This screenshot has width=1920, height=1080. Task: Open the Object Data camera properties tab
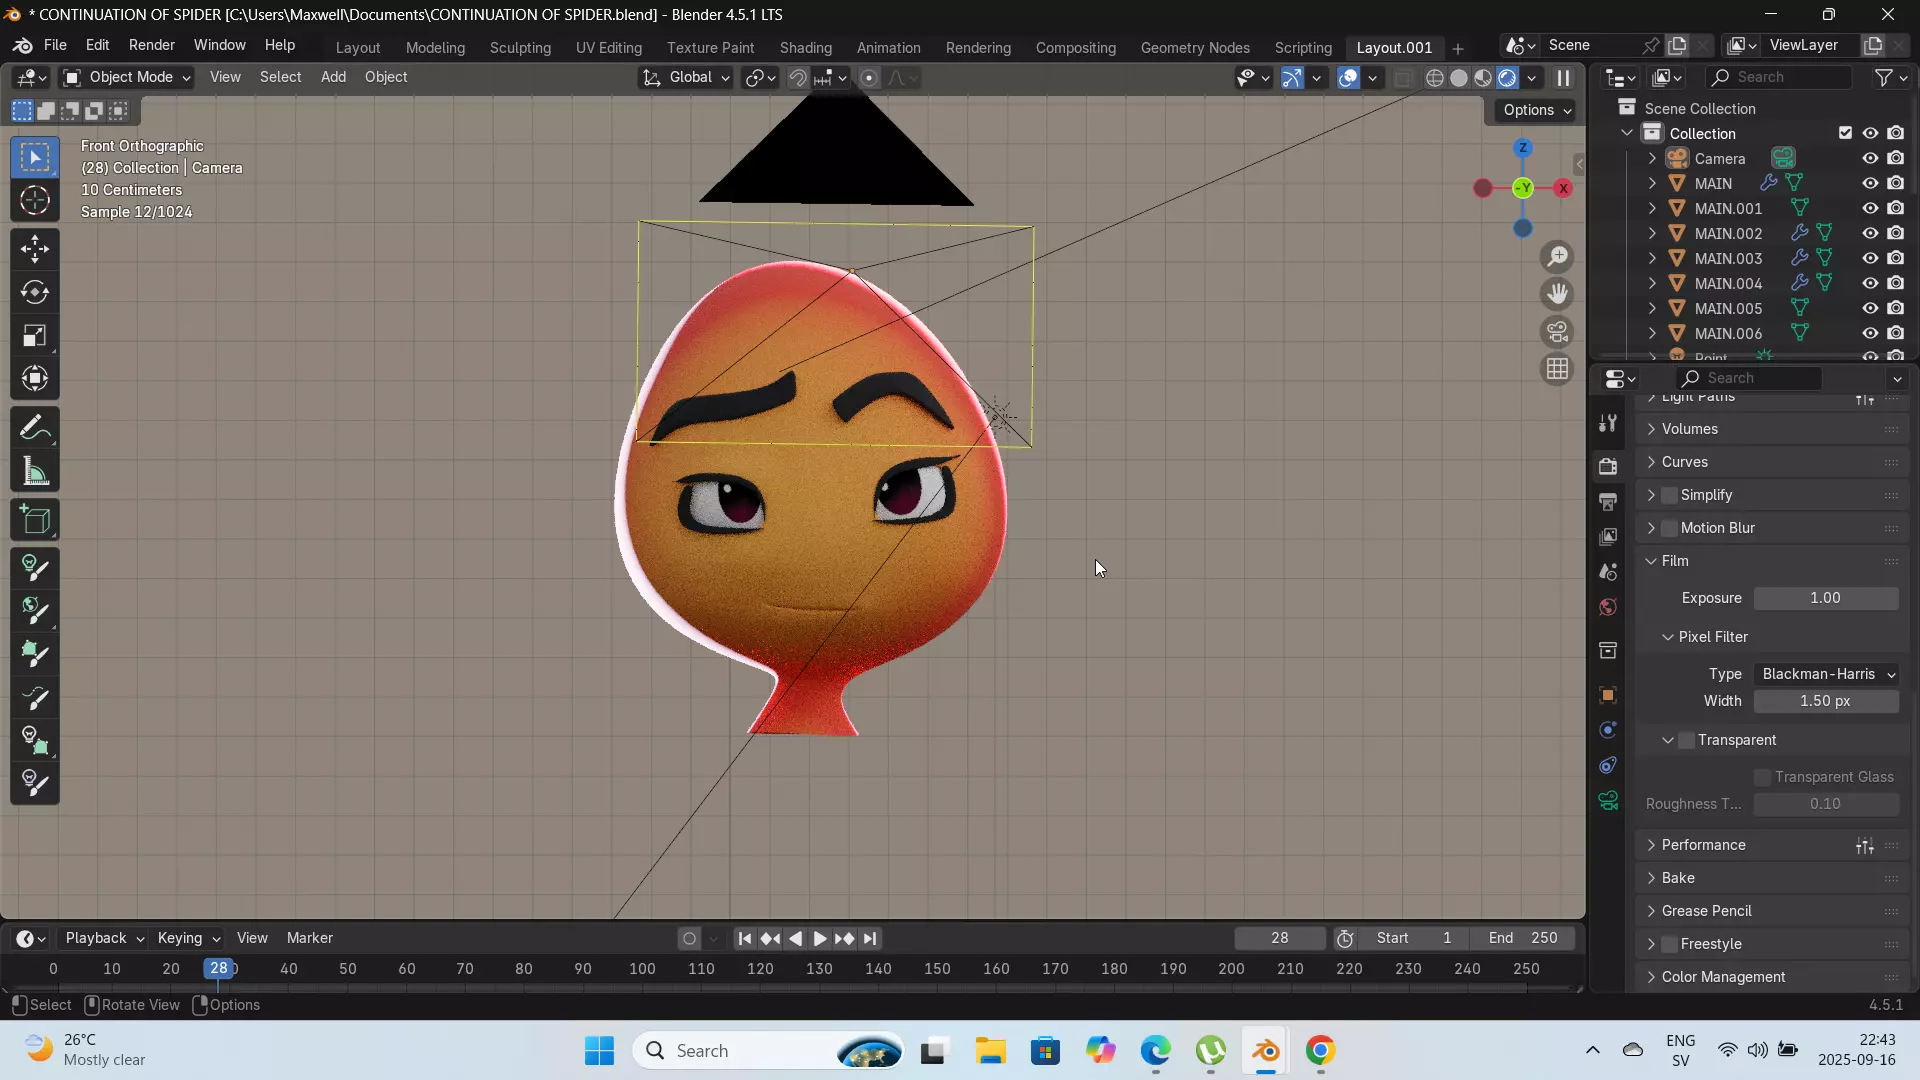coord(1608,801)
